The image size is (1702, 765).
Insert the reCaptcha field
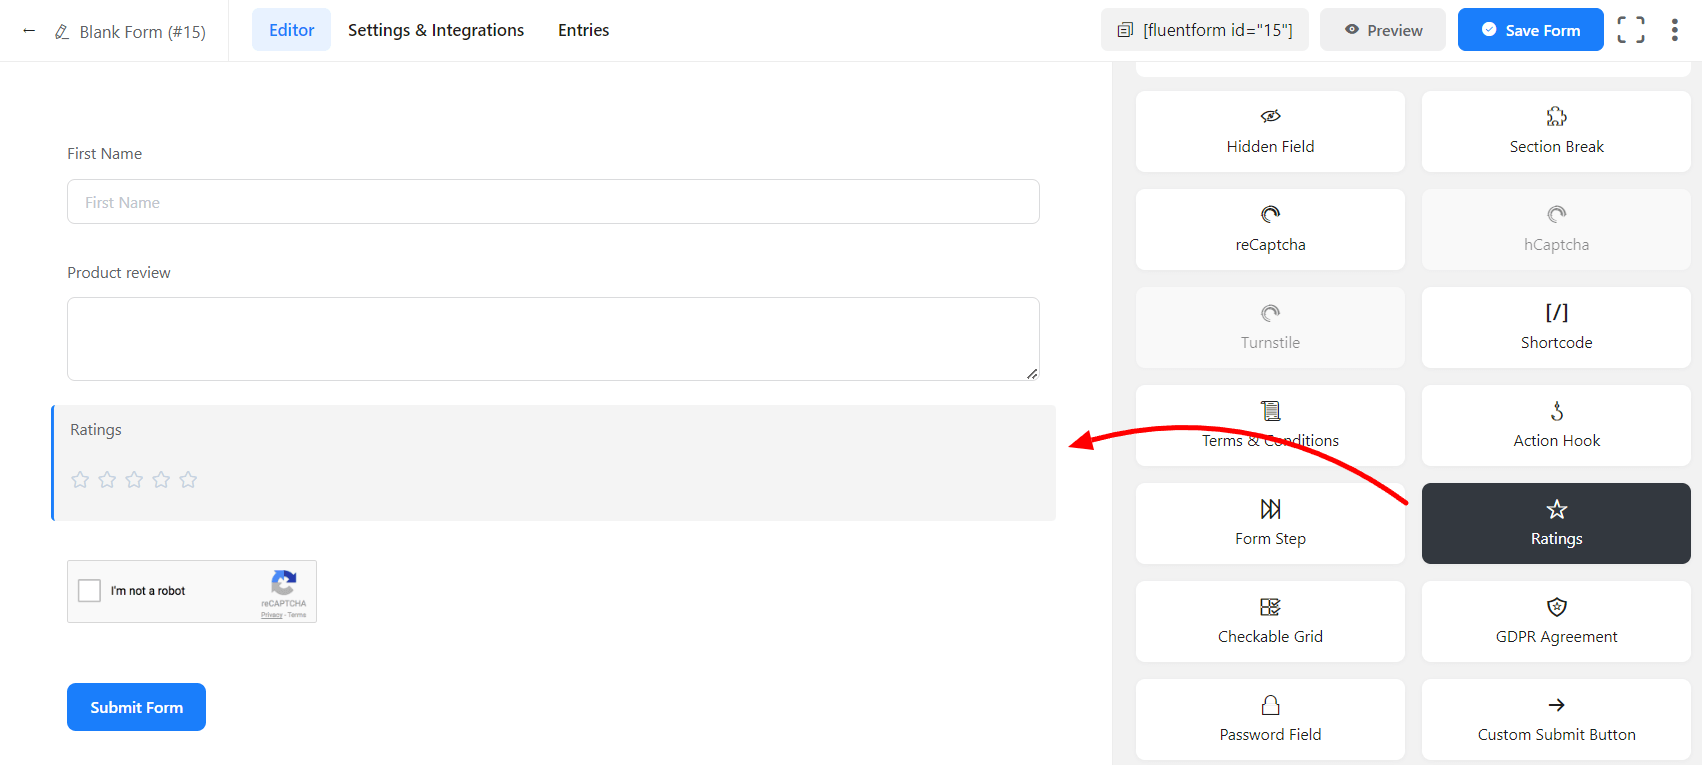(1270, 229)
